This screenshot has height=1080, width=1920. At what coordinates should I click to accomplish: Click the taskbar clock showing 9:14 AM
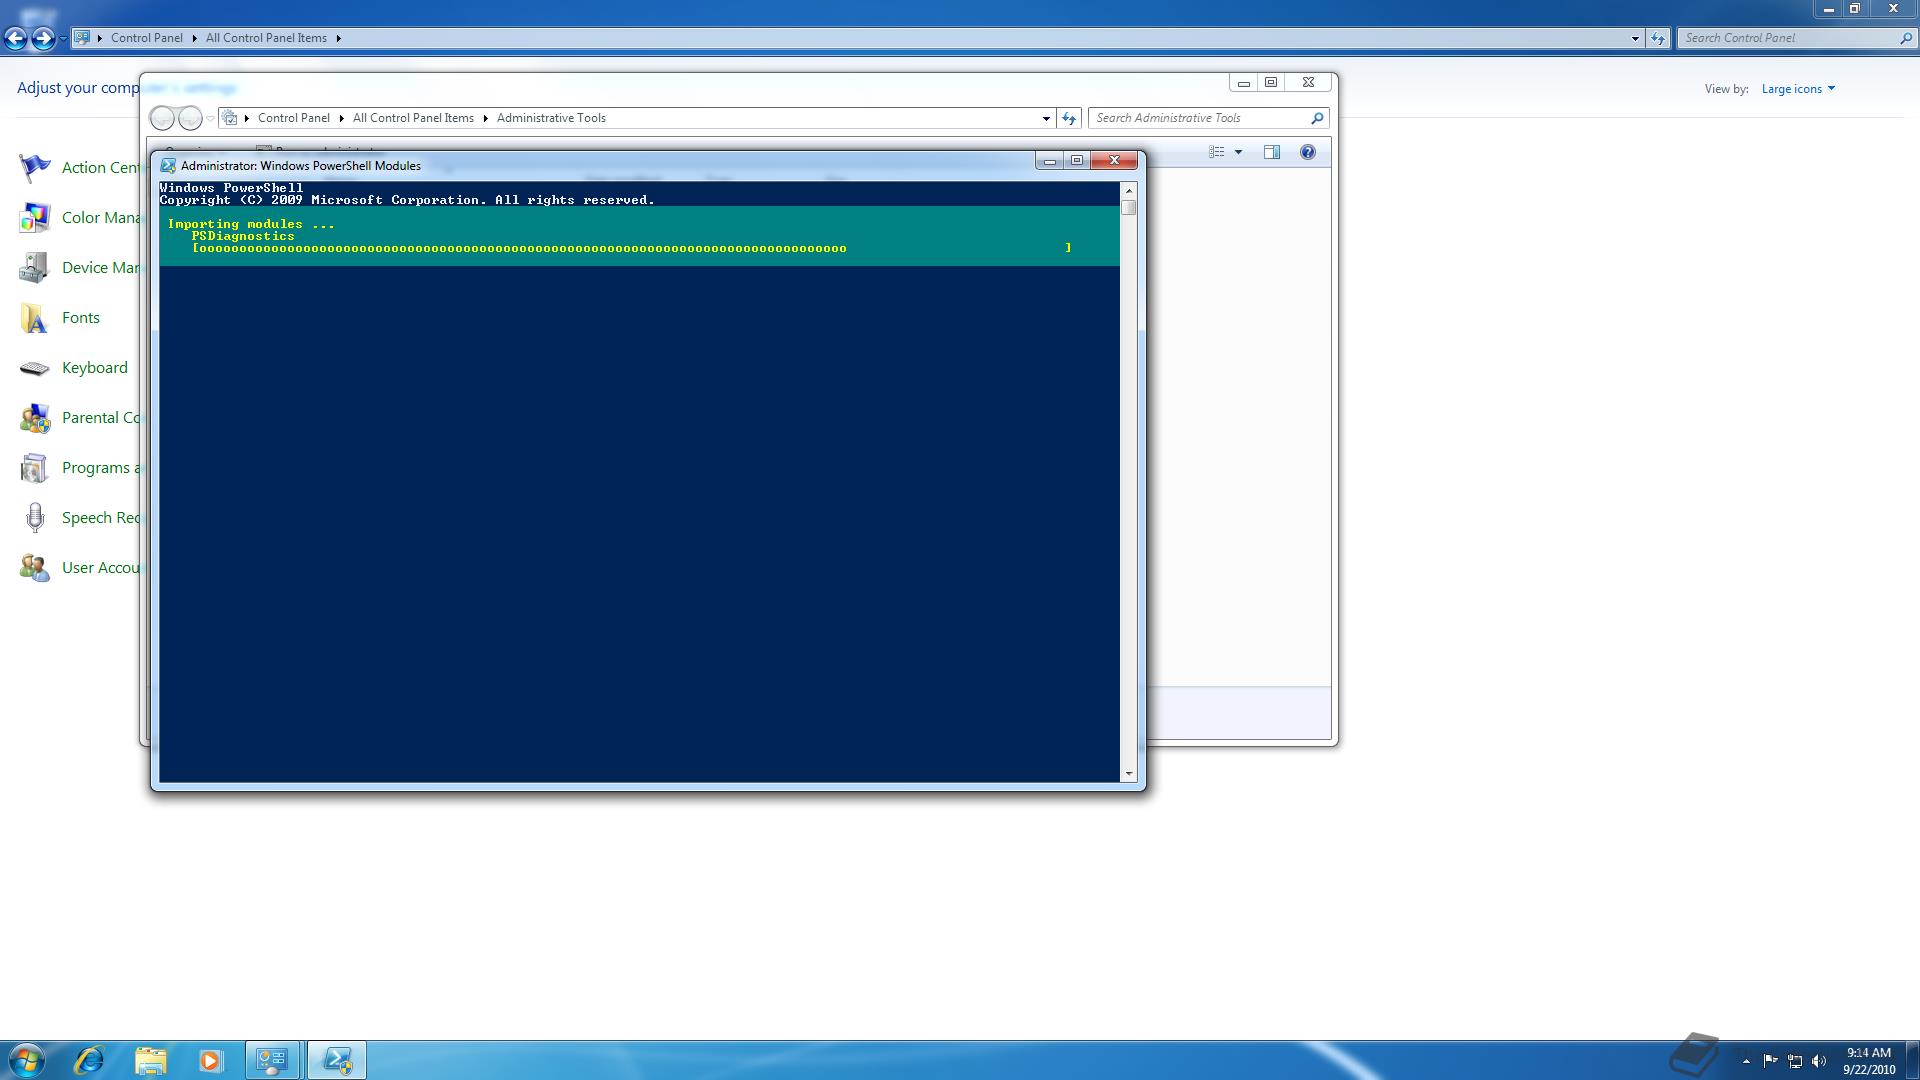1869,1061
